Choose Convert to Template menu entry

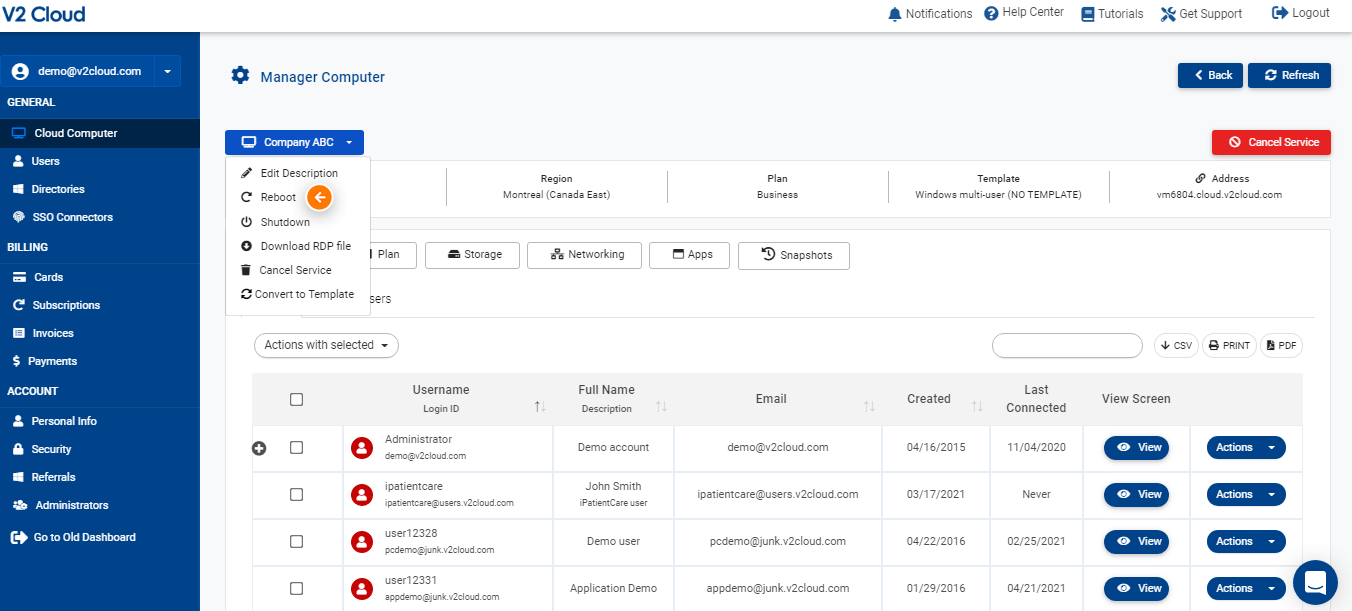pyautogui.click(x=298, y=294)
